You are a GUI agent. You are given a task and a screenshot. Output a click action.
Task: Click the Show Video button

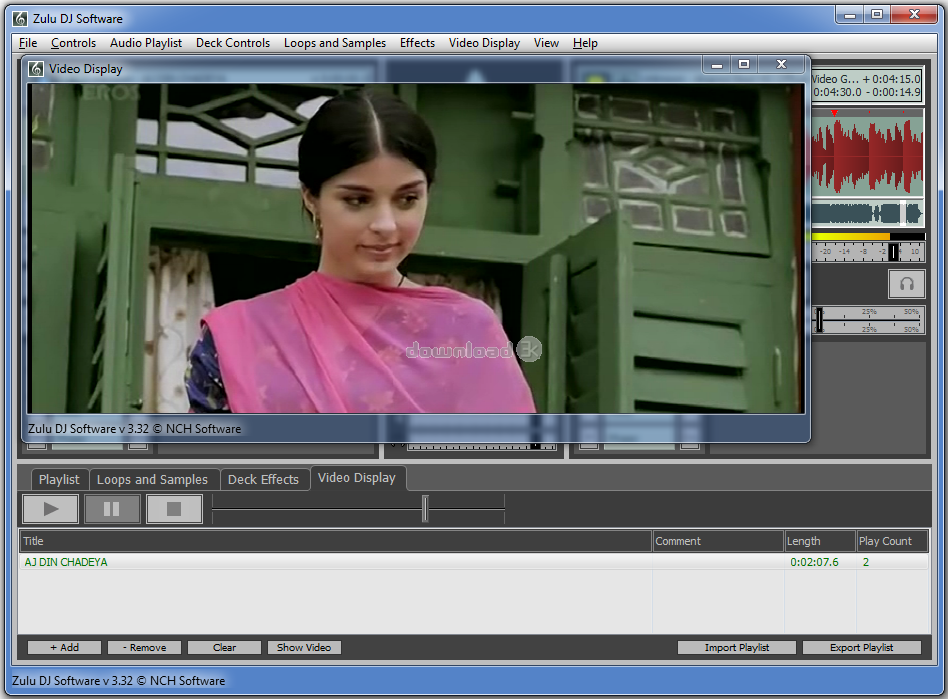click(x=304, y=648)
